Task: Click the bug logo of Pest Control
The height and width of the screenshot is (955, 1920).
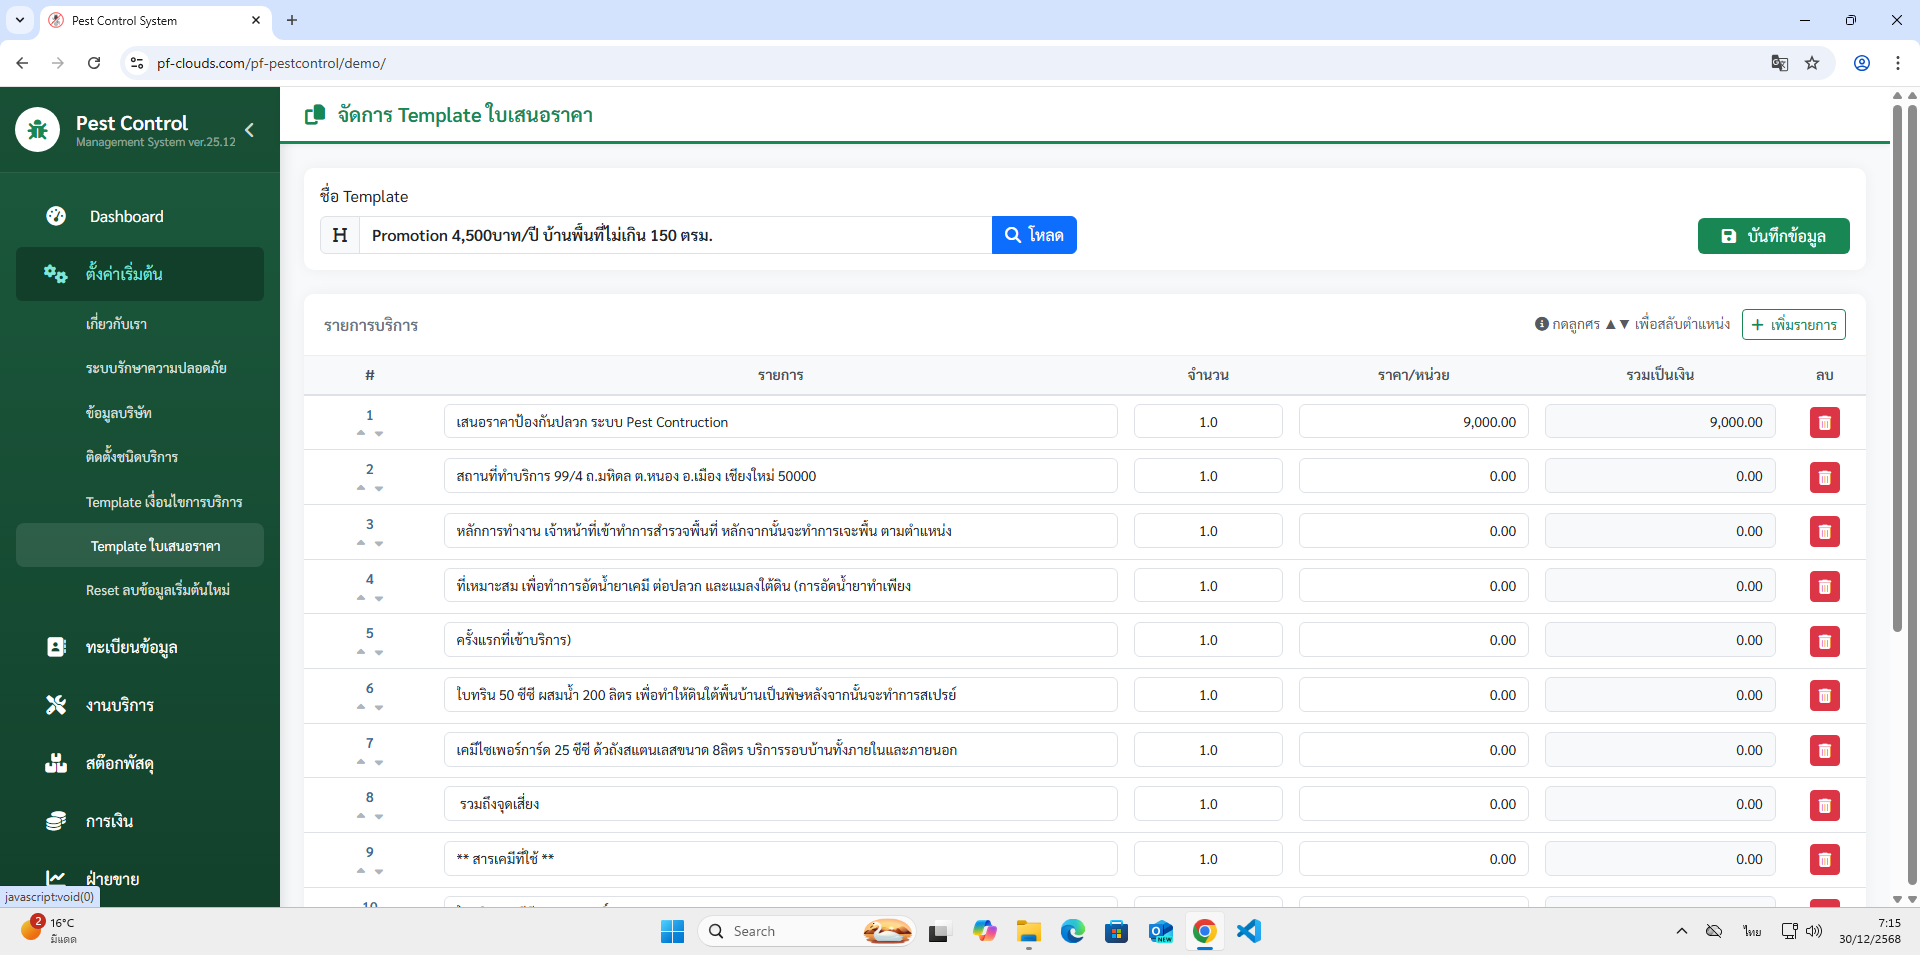Action: (38, 130)
